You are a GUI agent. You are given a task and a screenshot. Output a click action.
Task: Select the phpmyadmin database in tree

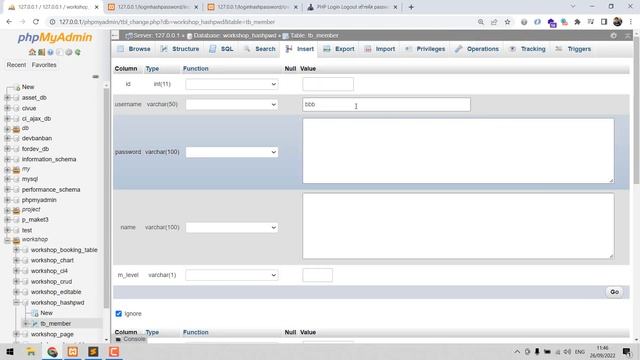click(x=39, y=200)
